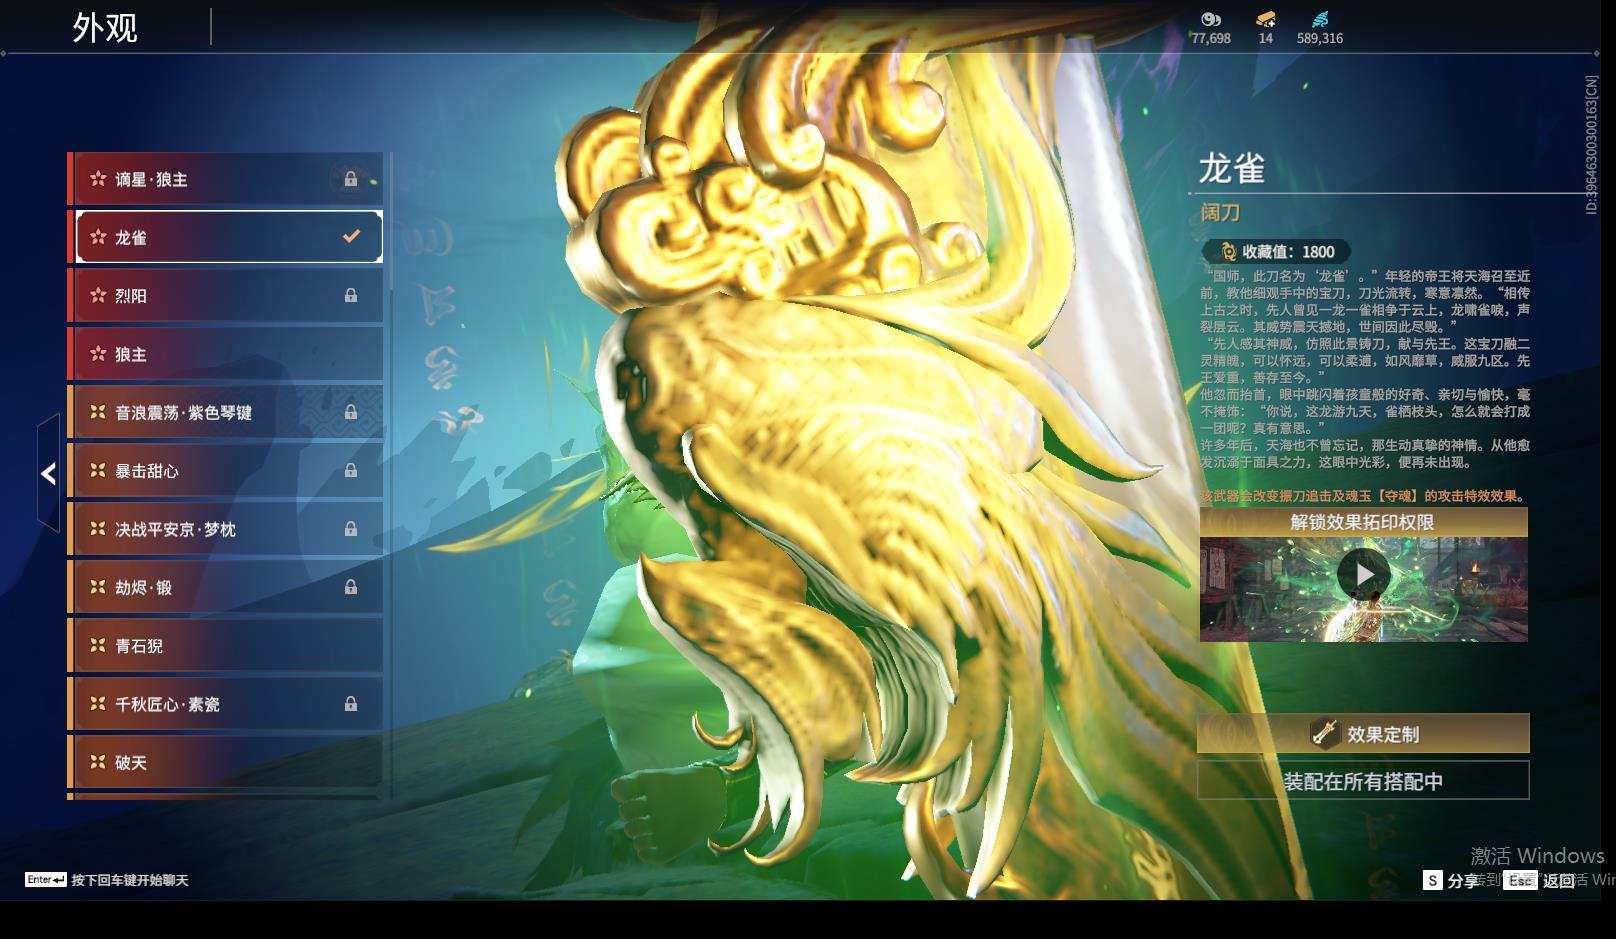Click 解锁效果拓印权限 banner
The width and height of the screenshot is (1616, 939).
1364,521
